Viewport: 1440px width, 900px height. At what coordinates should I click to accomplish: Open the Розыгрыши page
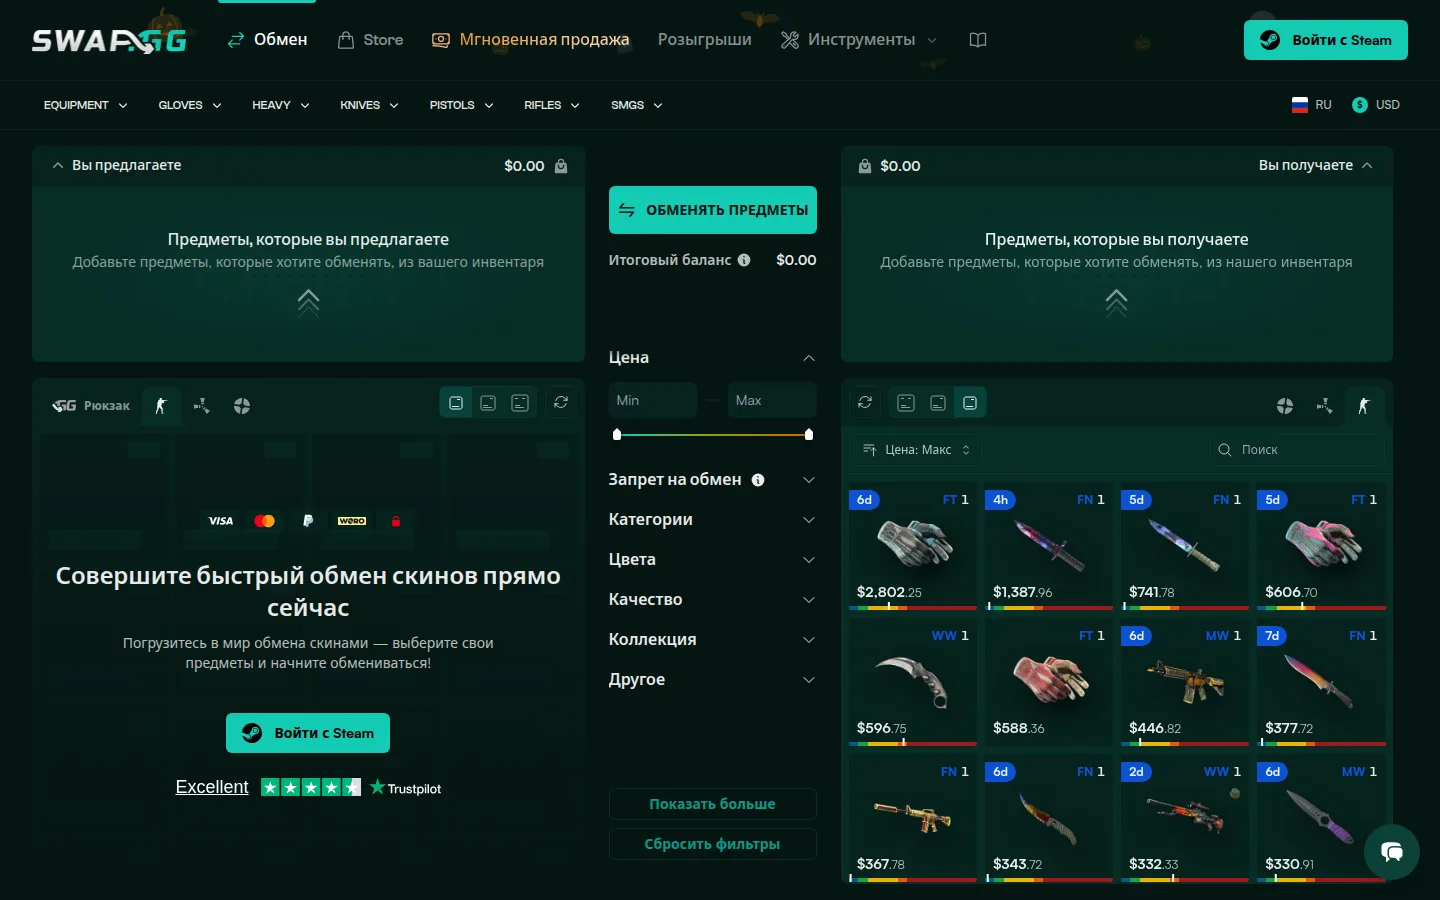[704, 40]
